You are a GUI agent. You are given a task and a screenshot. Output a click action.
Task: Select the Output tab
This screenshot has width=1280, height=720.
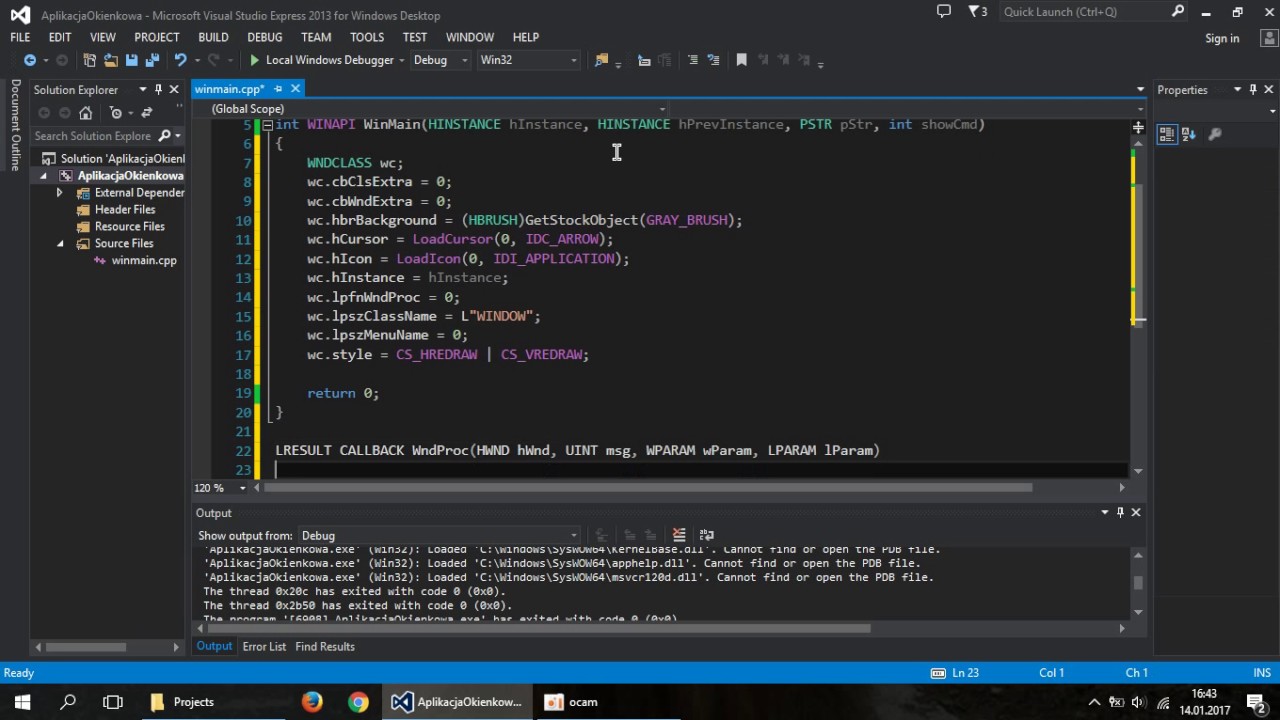tap(214, 647)
